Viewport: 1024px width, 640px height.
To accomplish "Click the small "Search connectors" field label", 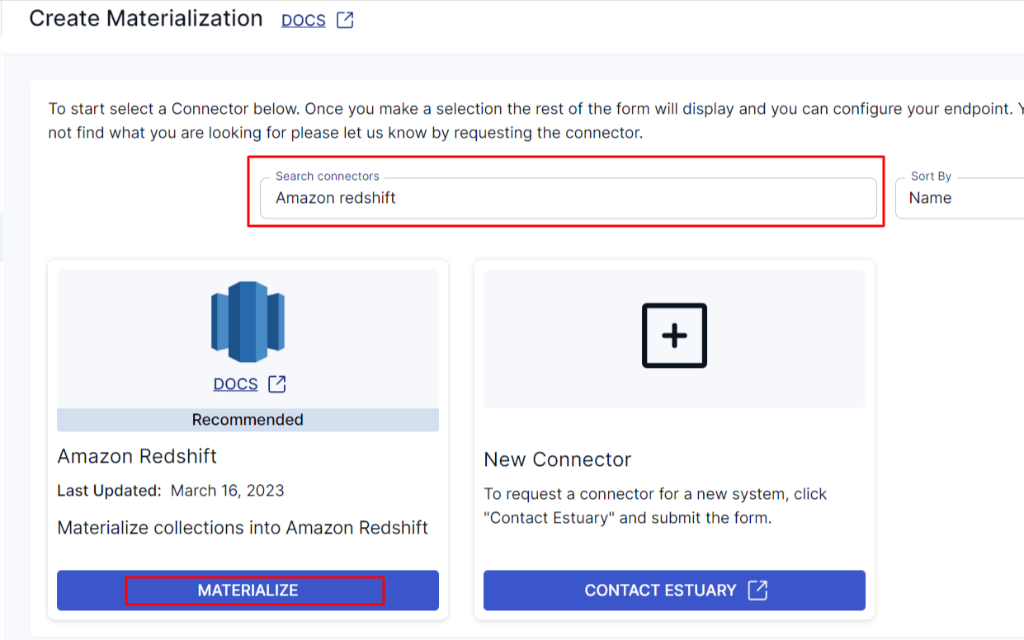I will click(x=327, y=176).
